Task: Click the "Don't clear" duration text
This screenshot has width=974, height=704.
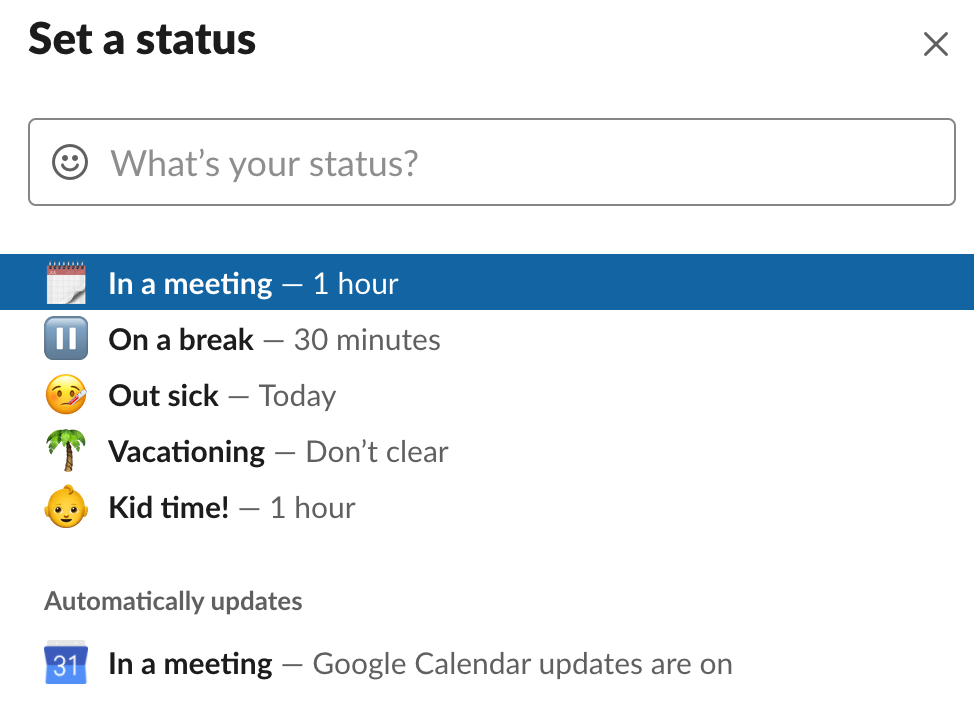Action: tap(377, 452)
